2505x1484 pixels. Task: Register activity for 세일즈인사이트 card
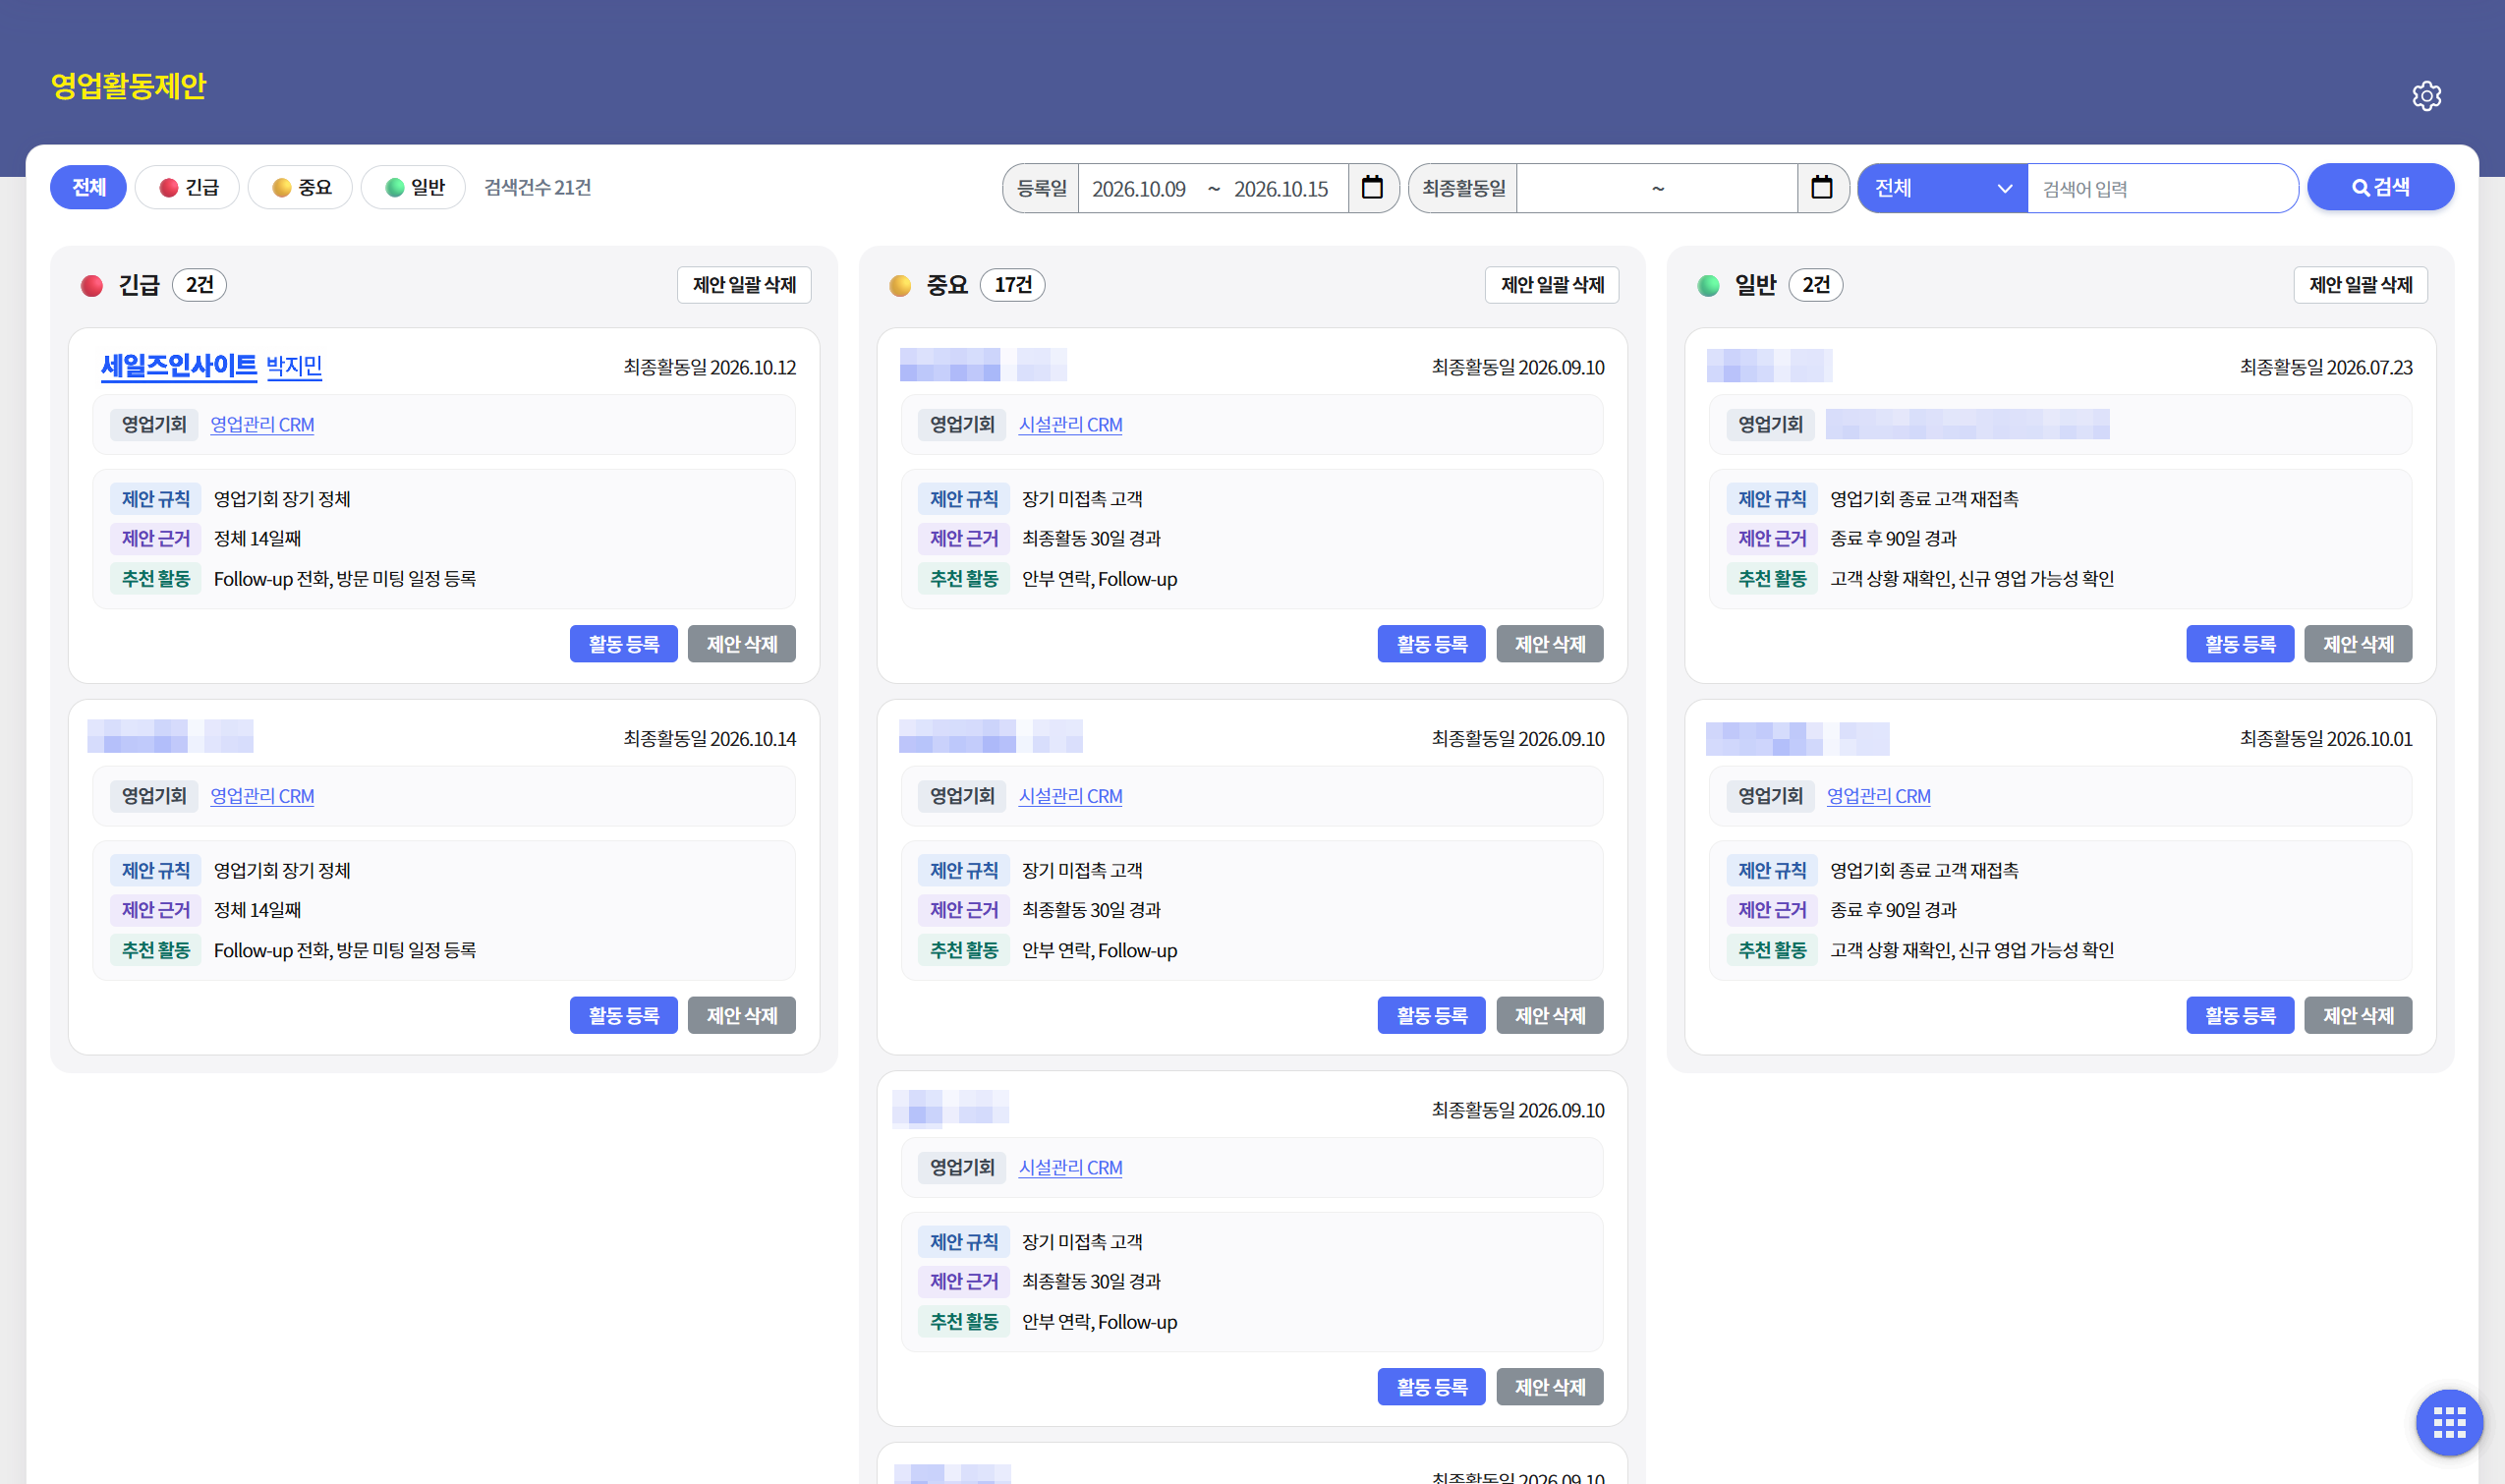tap(624, 644)
